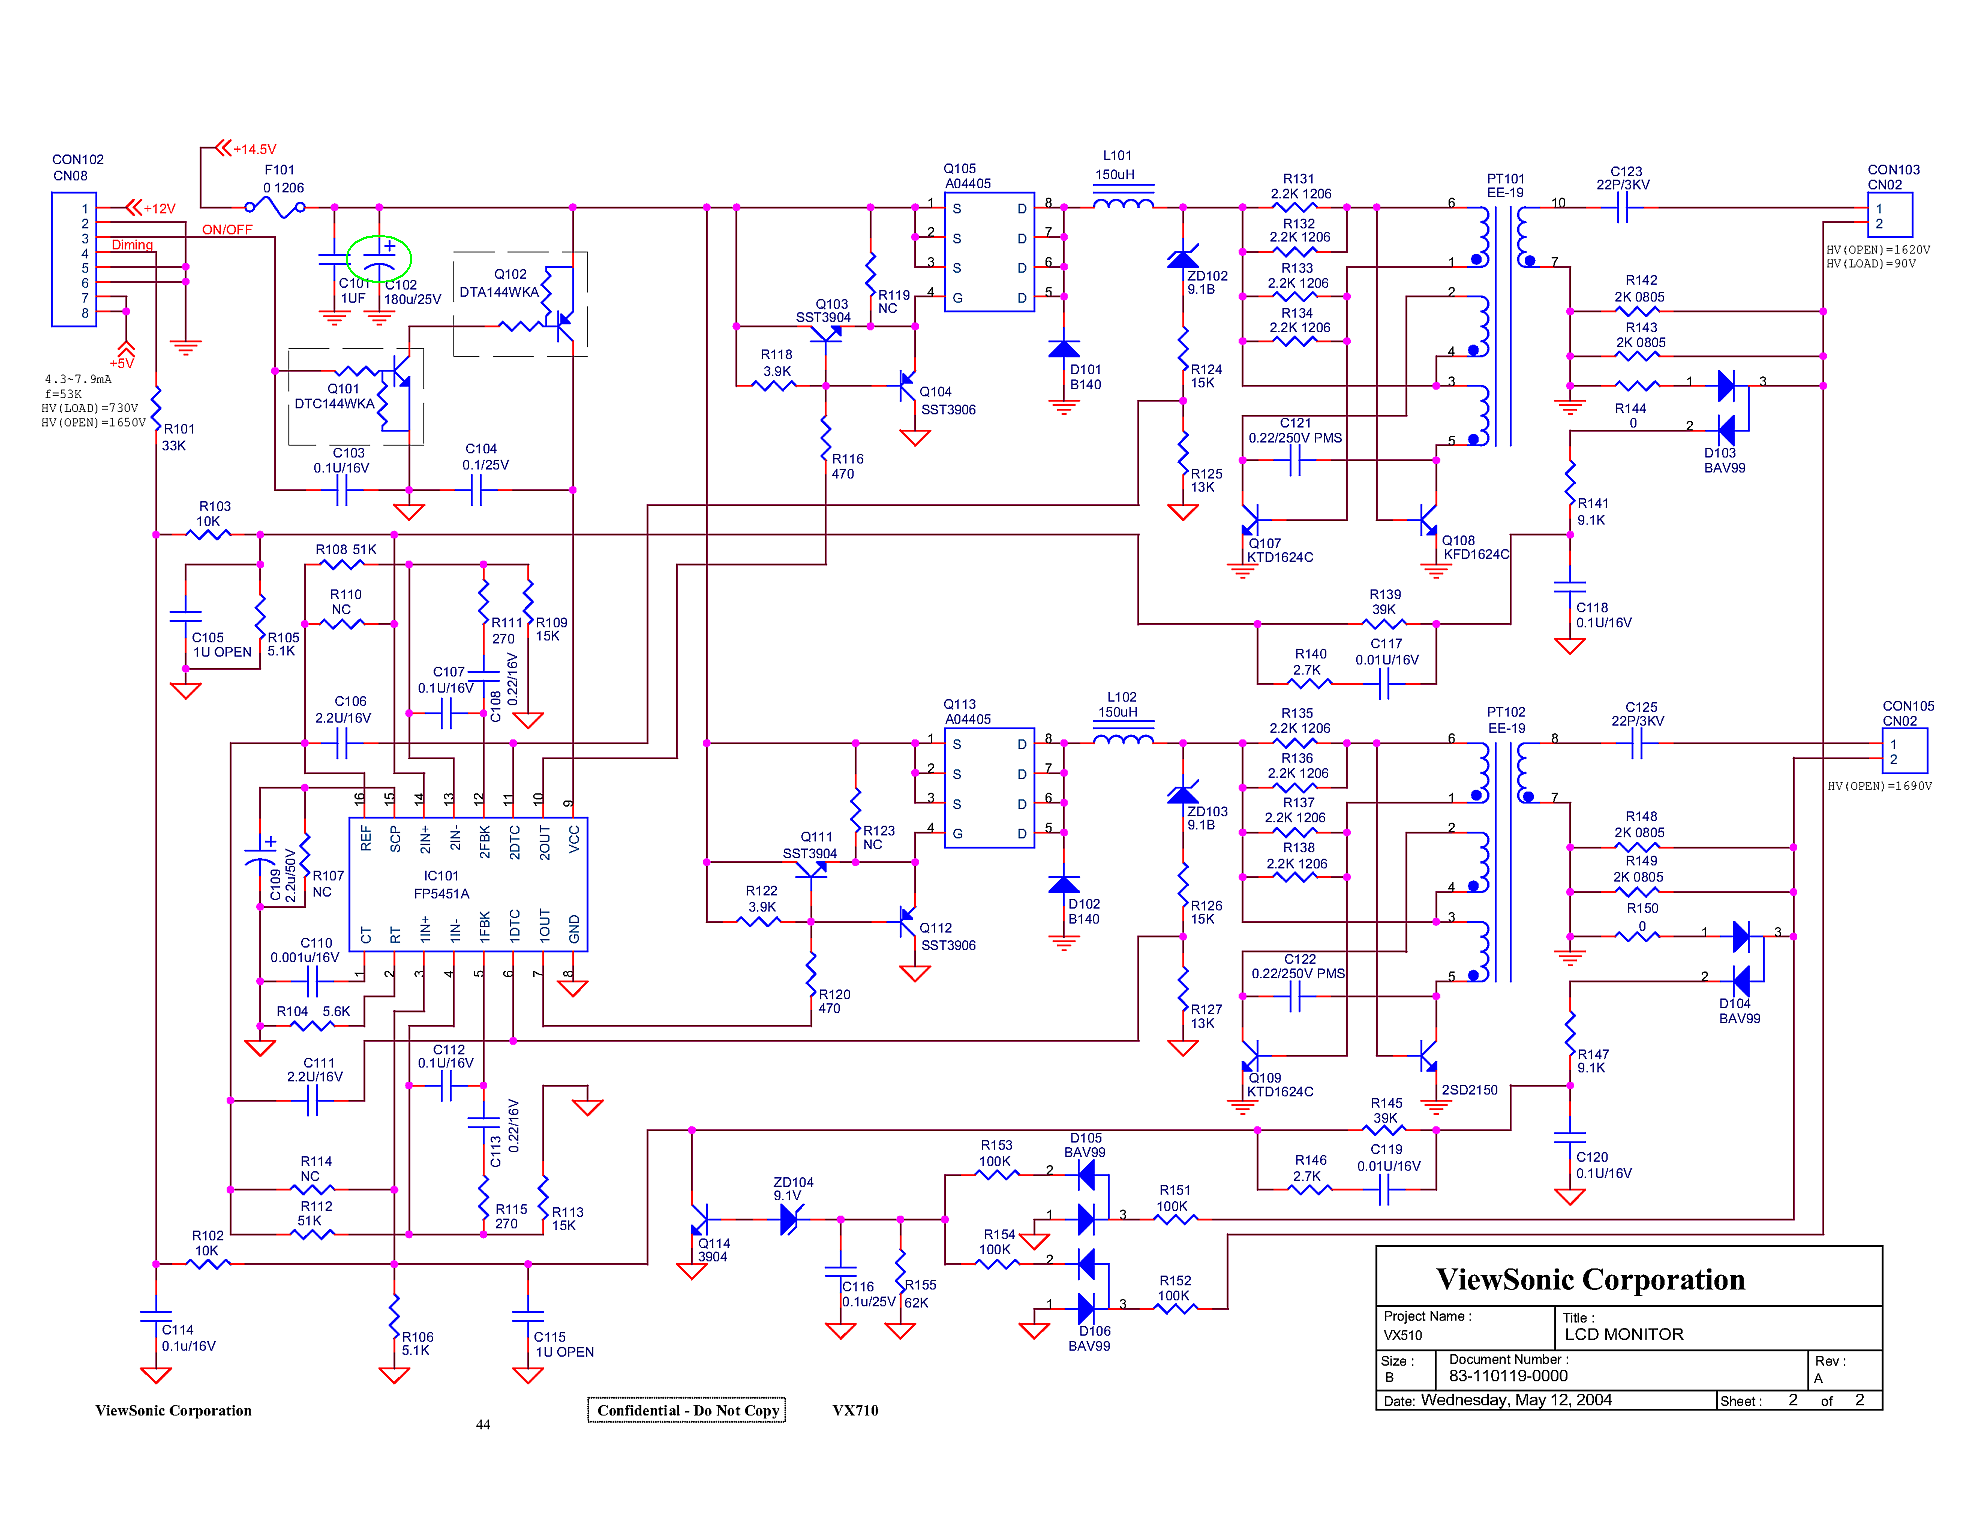
Task: Select the R116 470 resistor label
Action: tap(847, 467)
